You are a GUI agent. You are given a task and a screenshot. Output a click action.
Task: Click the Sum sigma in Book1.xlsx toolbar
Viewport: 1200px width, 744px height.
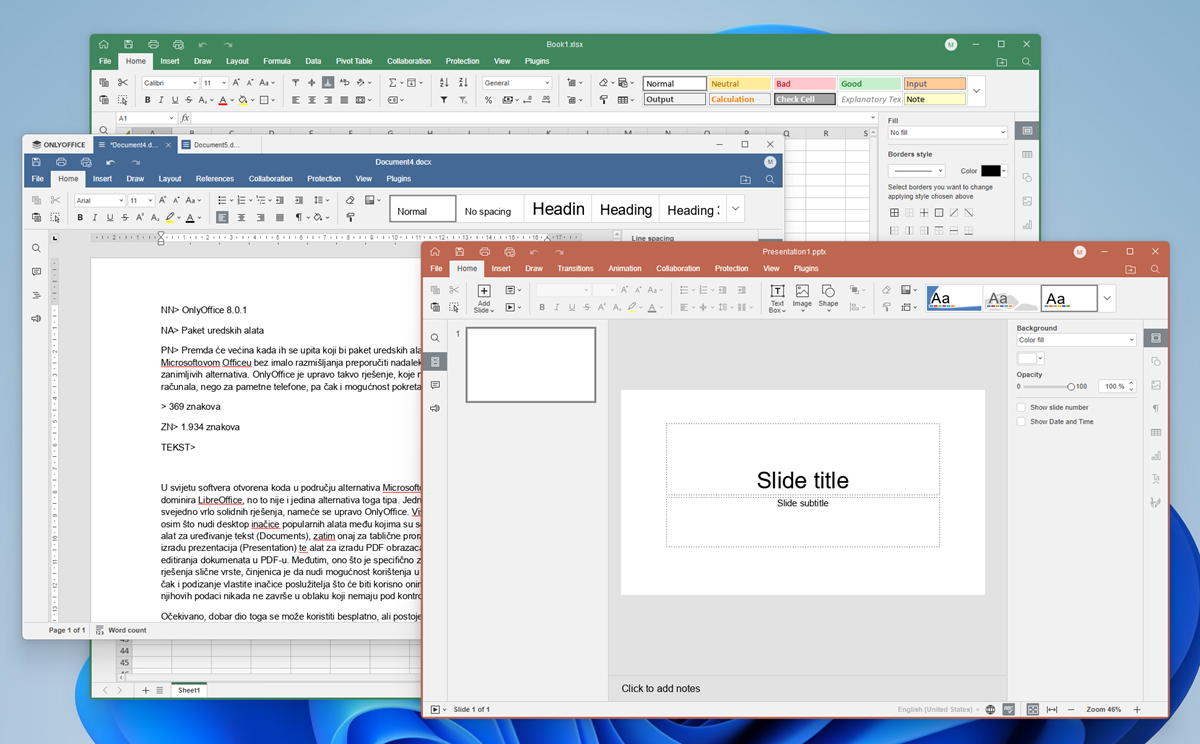click(x=392, y=83)
